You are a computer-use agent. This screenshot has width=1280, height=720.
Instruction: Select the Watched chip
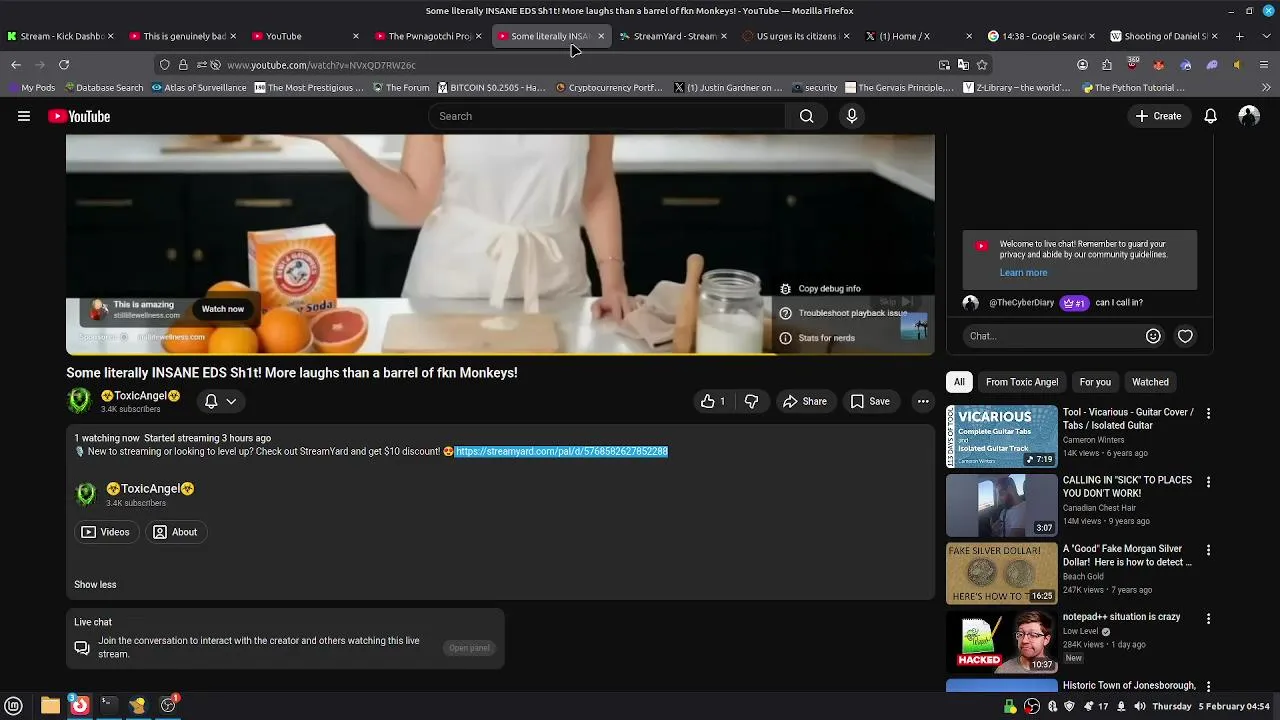point(1150,382)
